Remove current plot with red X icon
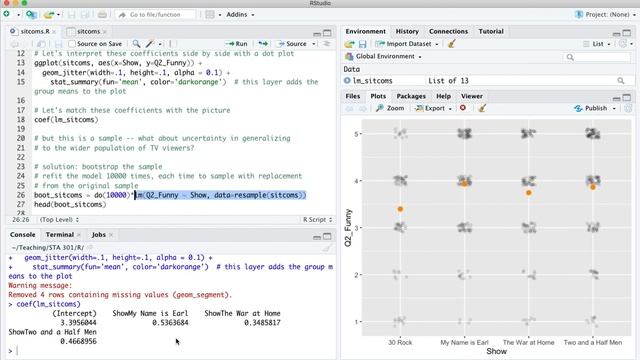Viewport: 640px width, 360px height. [462, 108]
